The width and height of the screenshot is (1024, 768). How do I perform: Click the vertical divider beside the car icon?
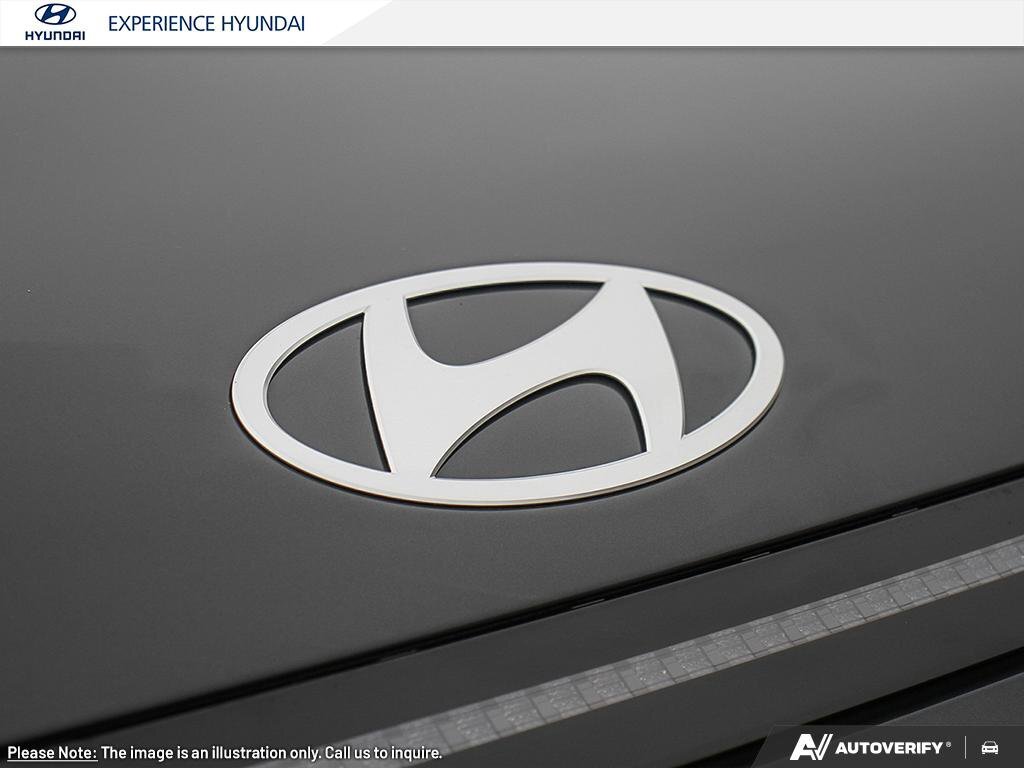coord(966,748)
